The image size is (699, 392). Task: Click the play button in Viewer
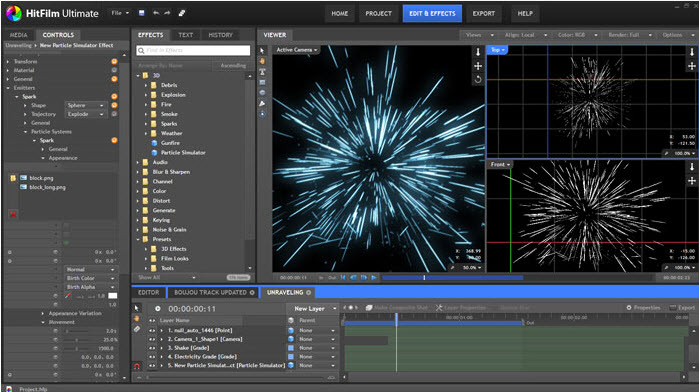click(374, 277)
